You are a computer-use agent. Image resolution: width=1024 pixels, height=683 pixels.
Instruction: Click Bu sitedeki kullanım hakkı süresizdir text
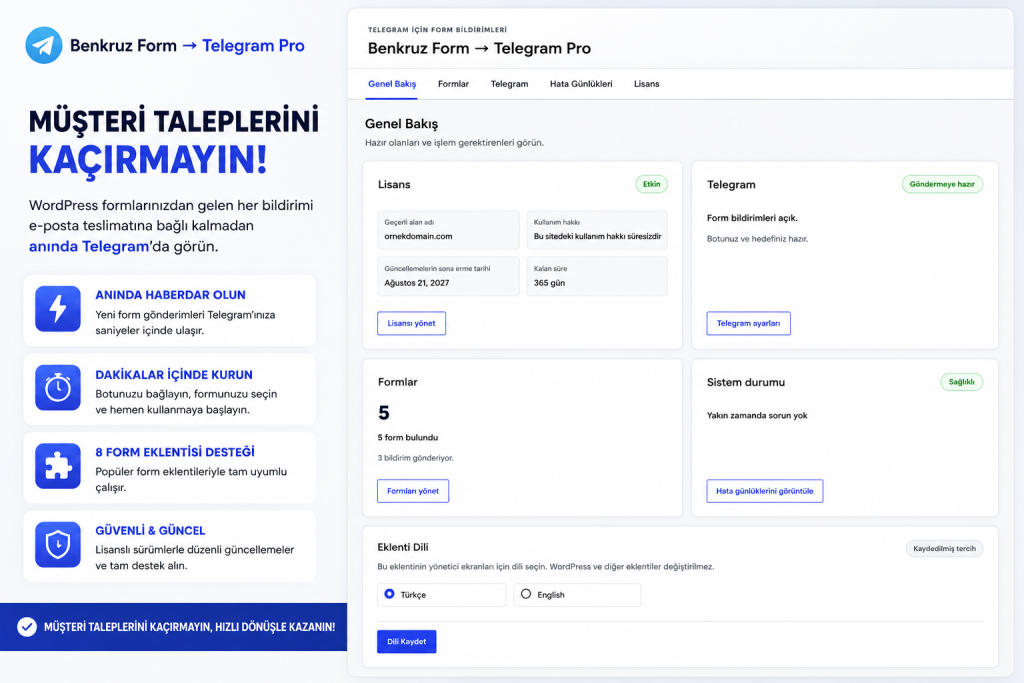598,236
